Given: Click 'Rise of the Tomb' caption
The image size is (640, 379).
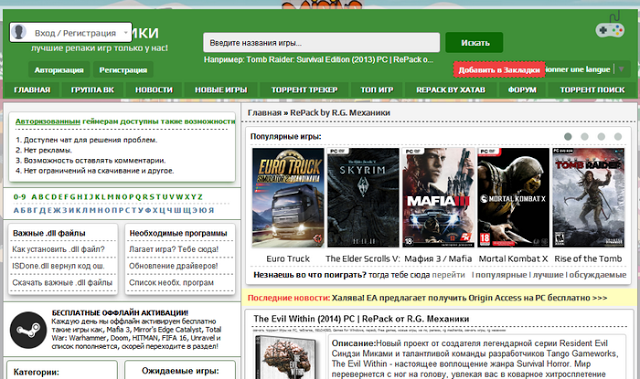Looking at the screenshot, I should (x=588, y=259).
